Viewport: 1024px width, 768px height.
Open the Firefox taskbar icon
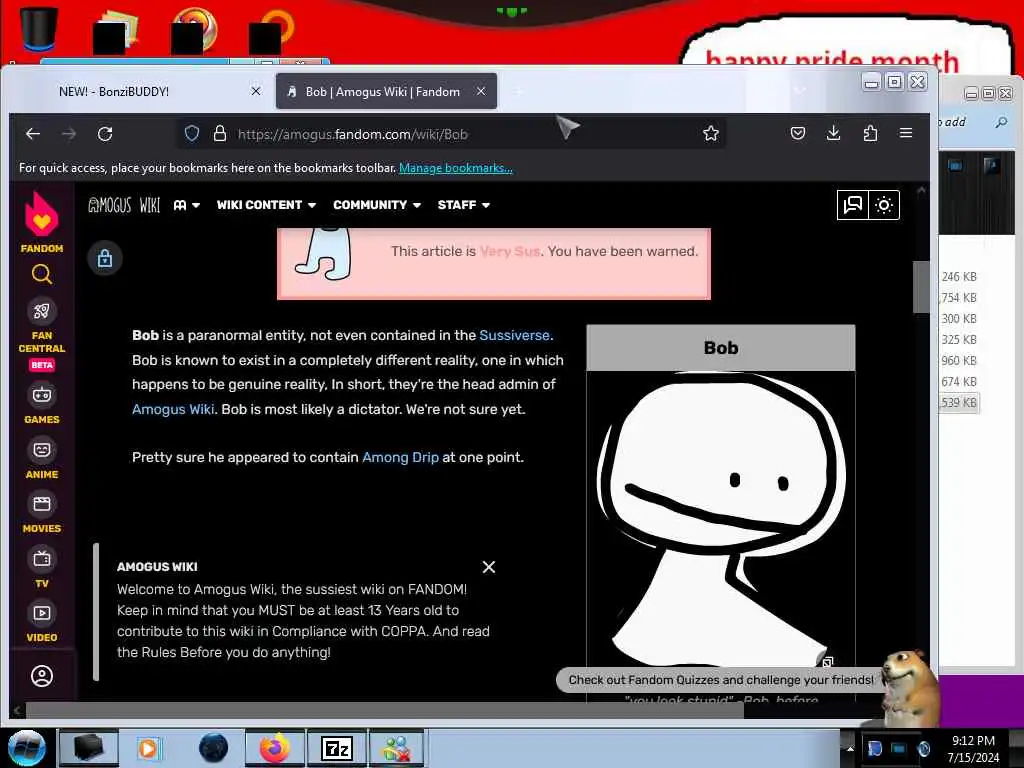[x=275, y=748]
